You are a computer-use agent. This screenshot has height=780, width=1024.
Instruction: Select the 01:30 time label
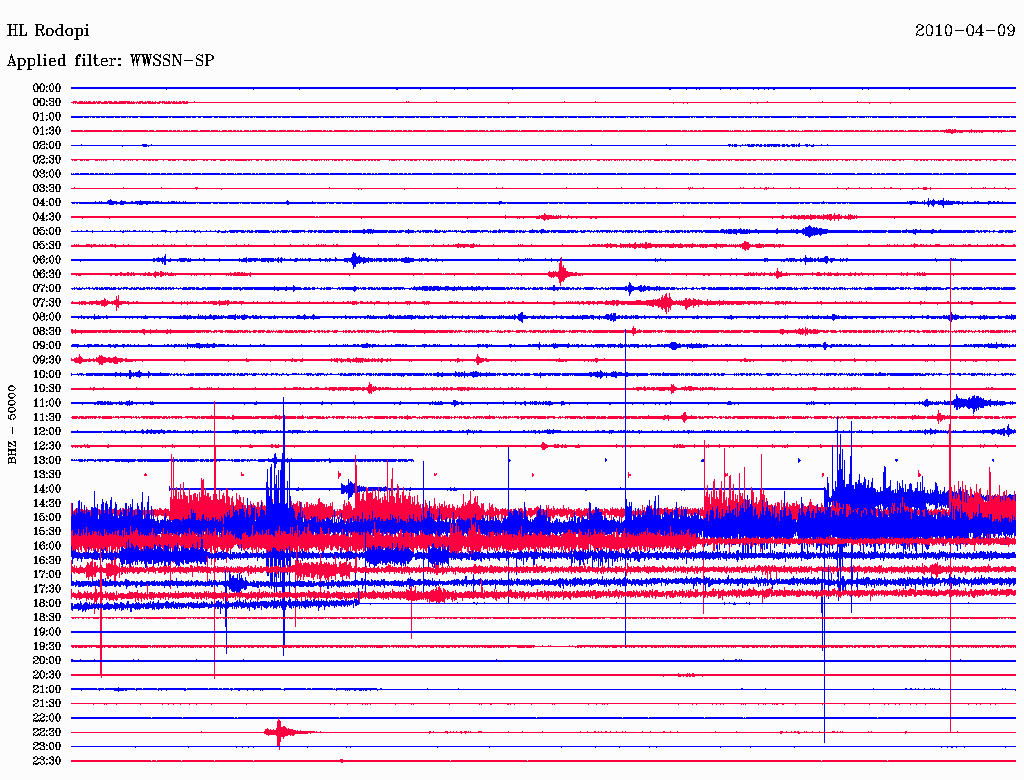tap(47, 131)
